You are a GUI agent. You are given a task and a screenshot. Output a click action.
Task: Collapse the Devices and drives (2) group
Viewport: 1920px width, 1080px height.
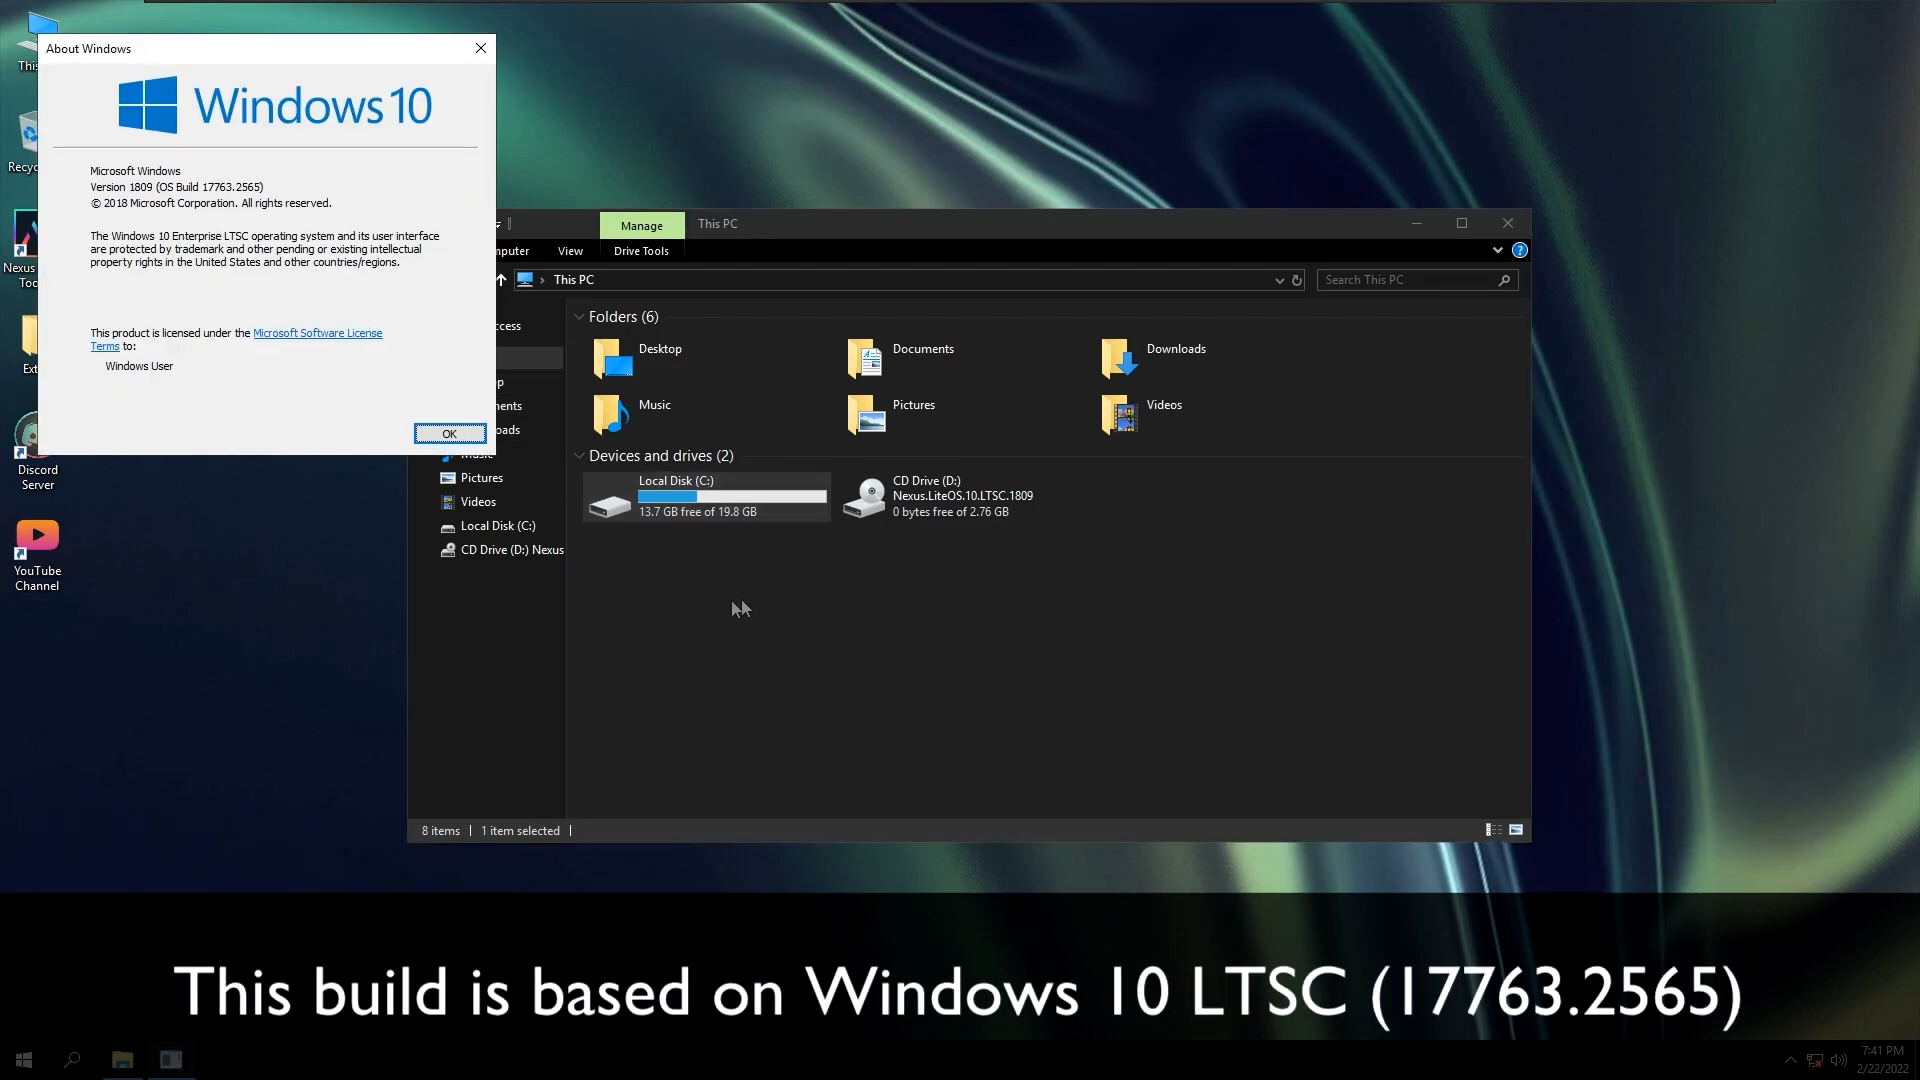pos(579,456)
